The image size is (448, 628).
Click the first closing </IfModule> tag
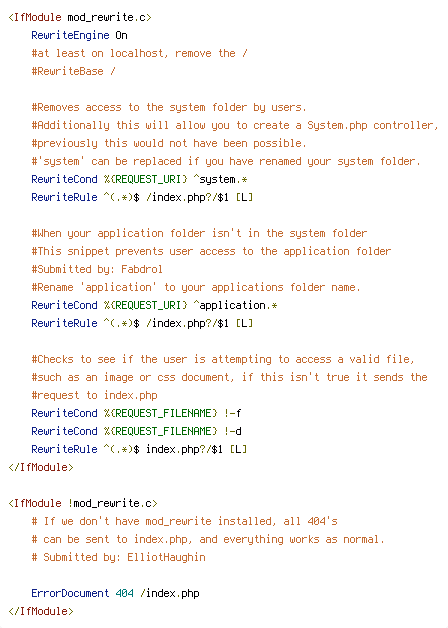[x=40, y=467]
